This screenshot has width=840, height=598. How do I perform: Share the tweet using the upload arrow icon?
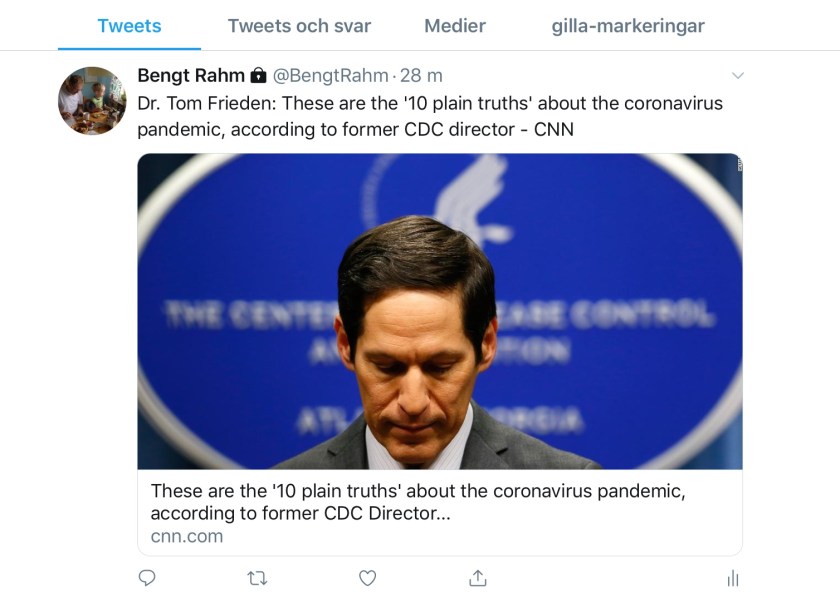478,578
